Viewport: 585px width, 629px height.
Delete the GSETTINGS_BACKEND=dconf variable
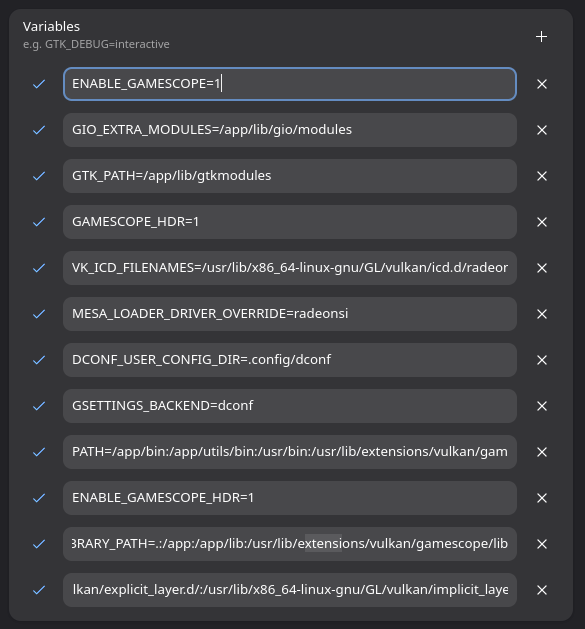[x=542, y=406]
